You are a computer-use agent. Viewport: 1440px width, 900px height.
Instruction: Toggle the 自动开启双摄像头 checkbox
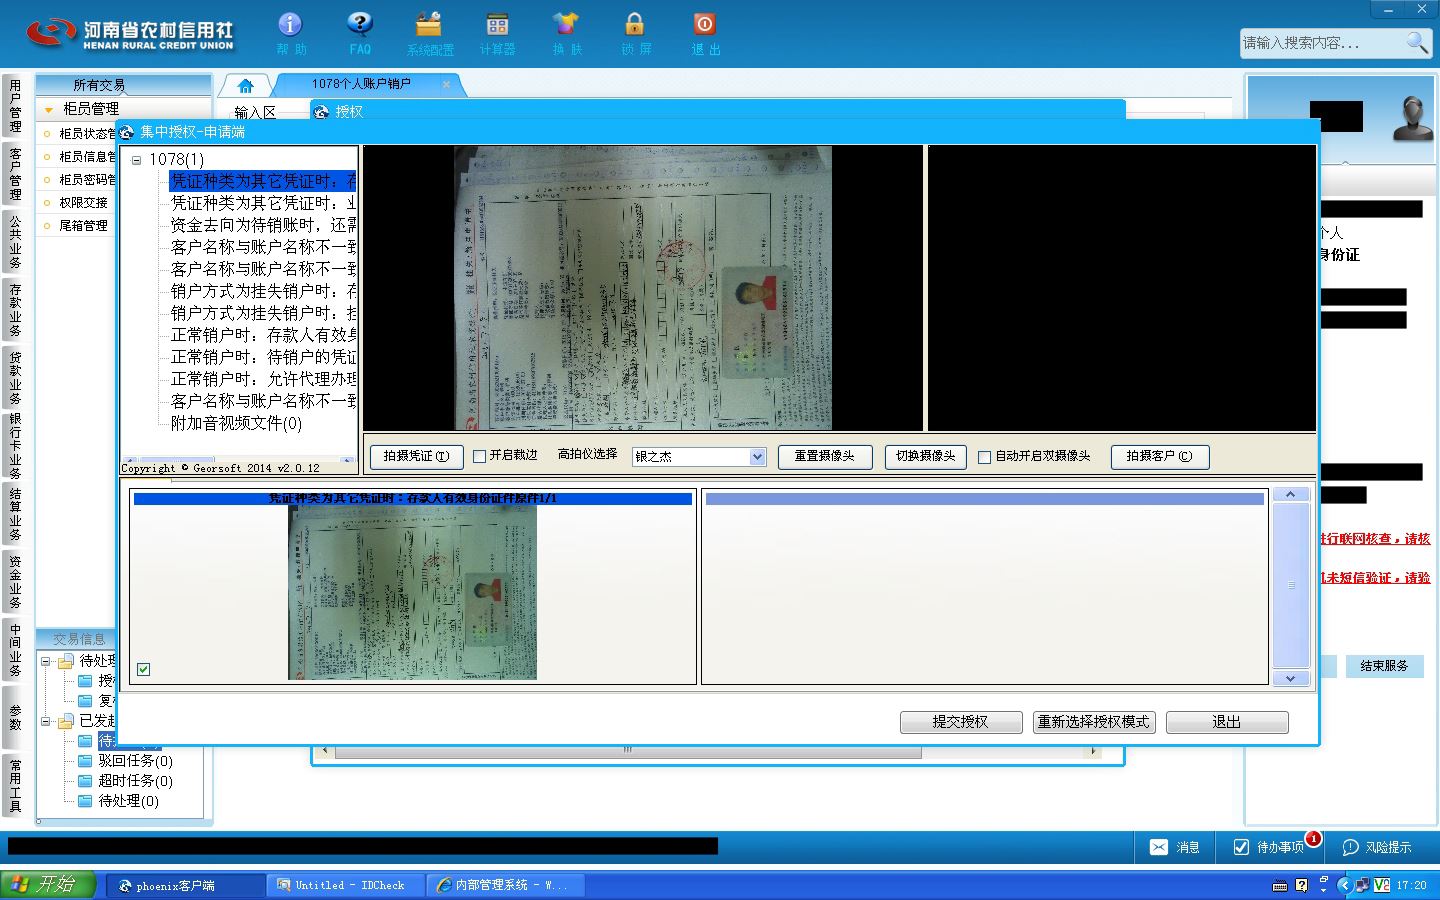click(x=984, y=456)
